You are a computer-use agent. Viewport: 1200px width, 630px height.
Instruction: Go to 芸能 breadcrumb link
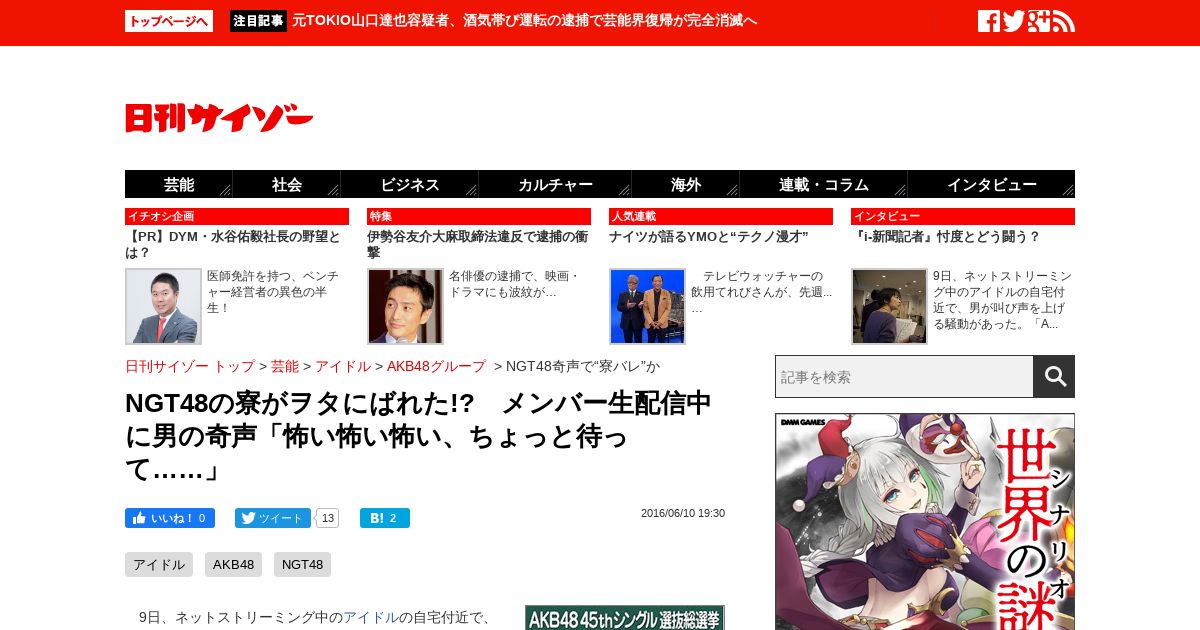click(285, 366)
